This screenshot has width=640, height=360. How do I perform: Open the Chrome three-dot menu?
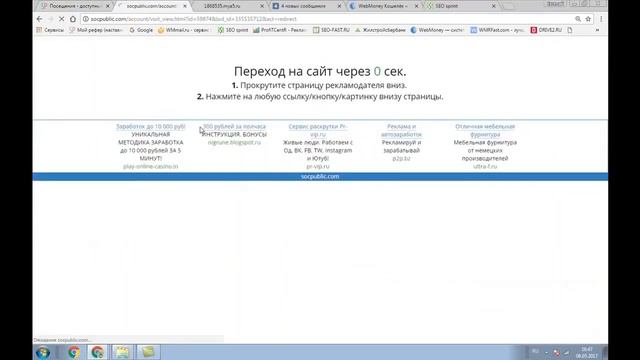tap(601, 19)
